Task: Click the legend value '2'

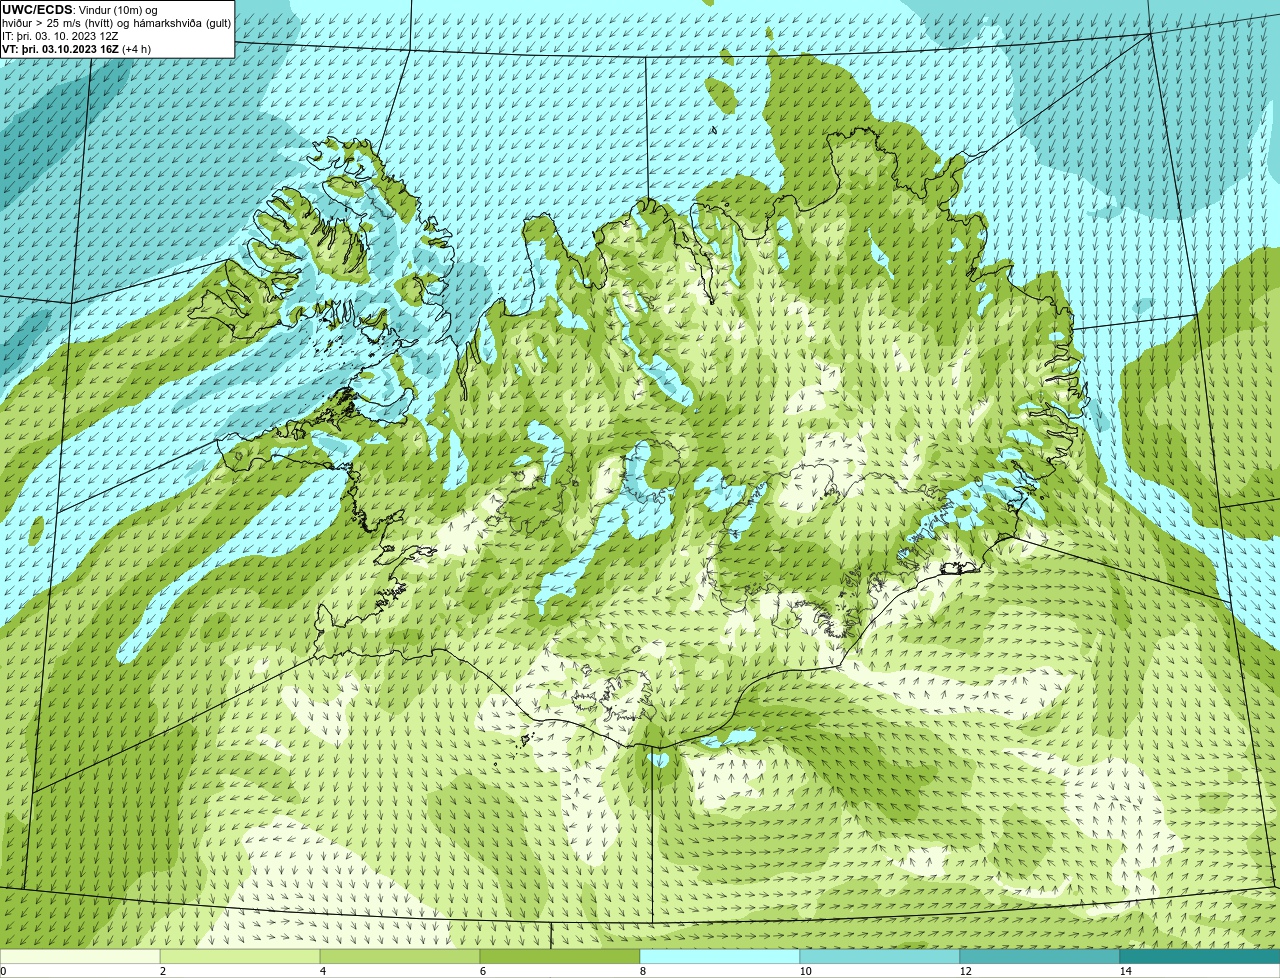Action: pyautogui.click(x=162, y=971)
